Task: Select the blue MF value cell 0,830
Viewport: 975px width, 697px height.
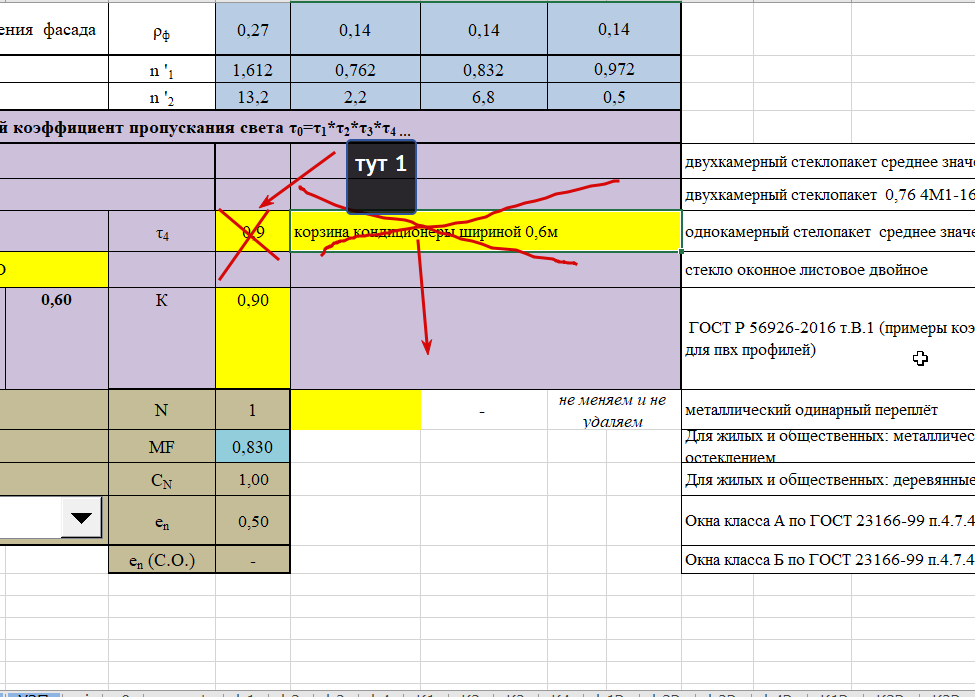Action: click(x=253, y=446)
